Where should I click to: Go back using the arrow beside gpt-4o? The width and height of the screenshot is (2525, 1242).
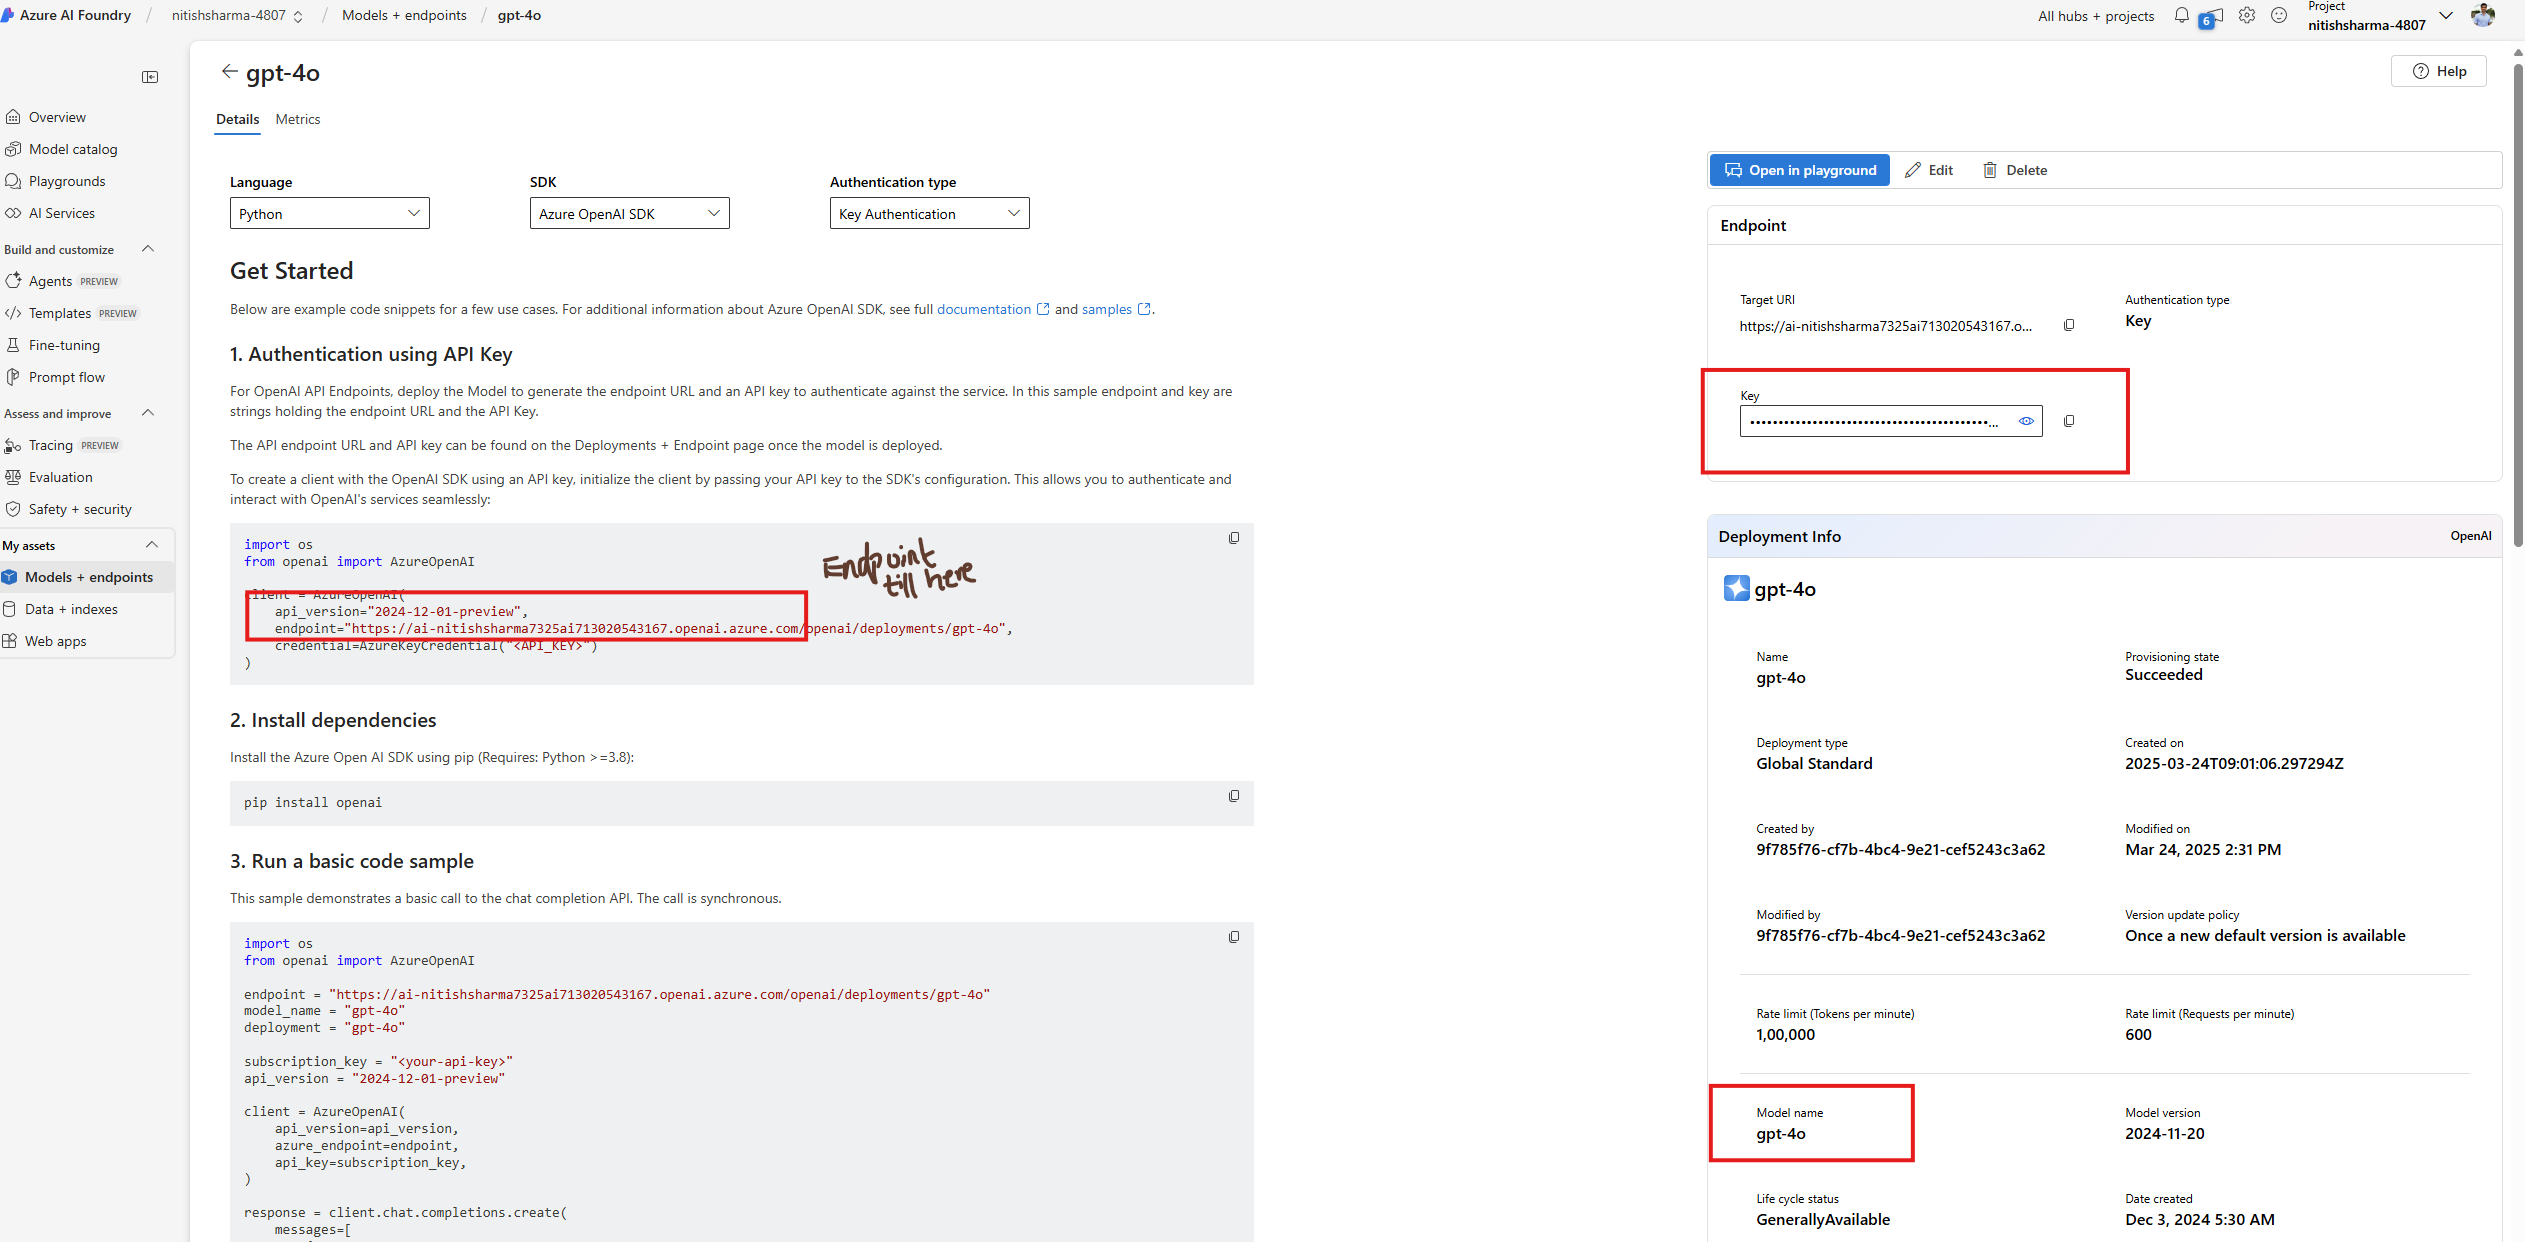point(229,71)
